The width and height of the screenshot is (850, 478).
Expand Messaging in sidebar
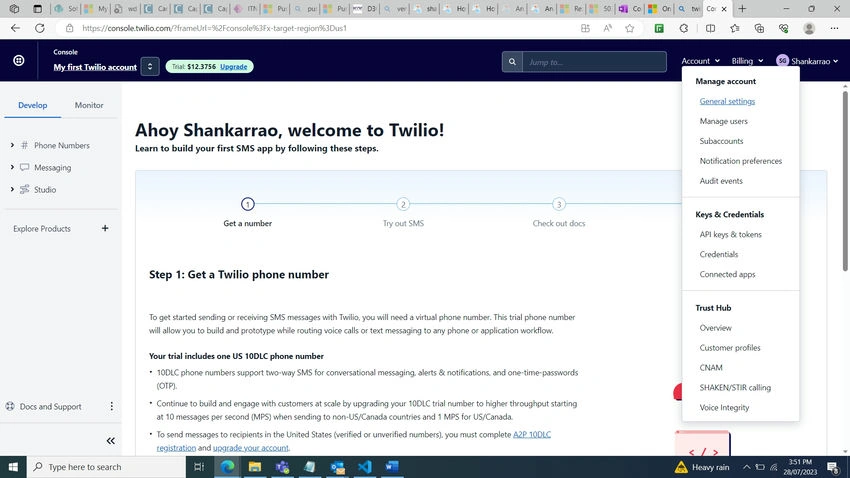coord(12,167)
